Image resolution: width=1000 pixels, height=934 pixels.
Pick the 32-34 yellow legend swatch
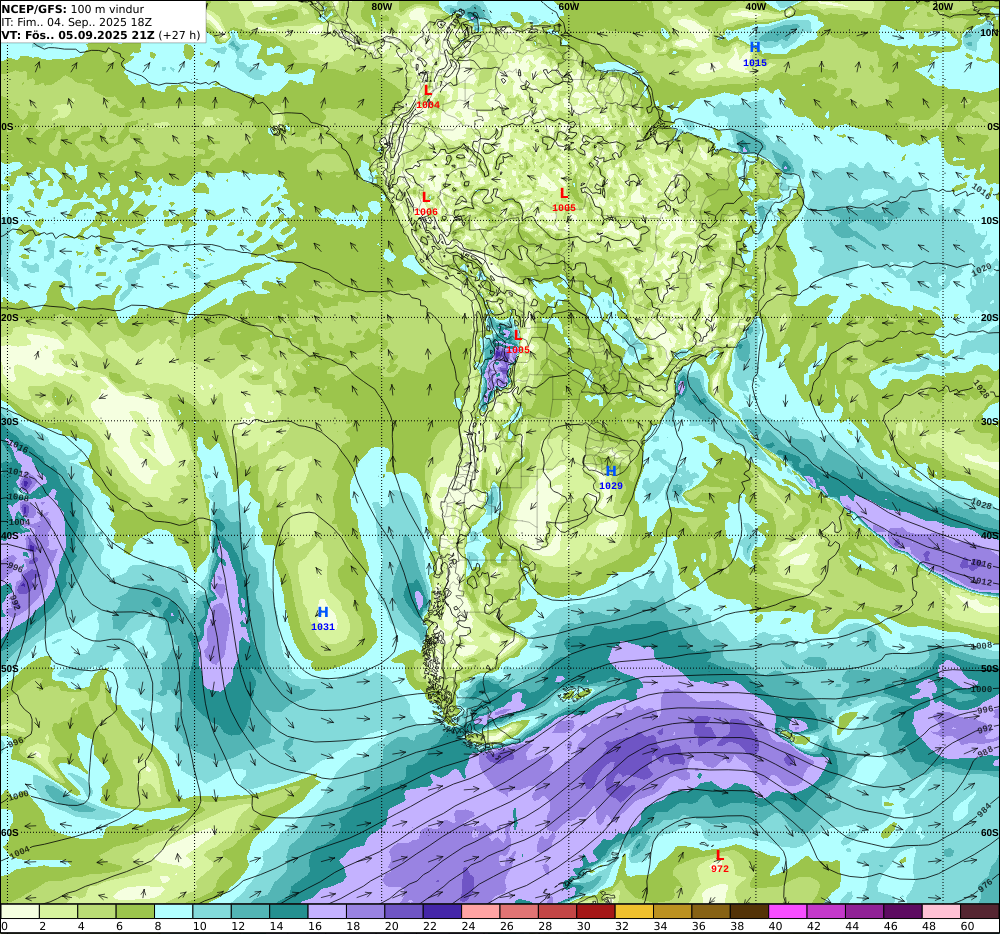[634, 911]
